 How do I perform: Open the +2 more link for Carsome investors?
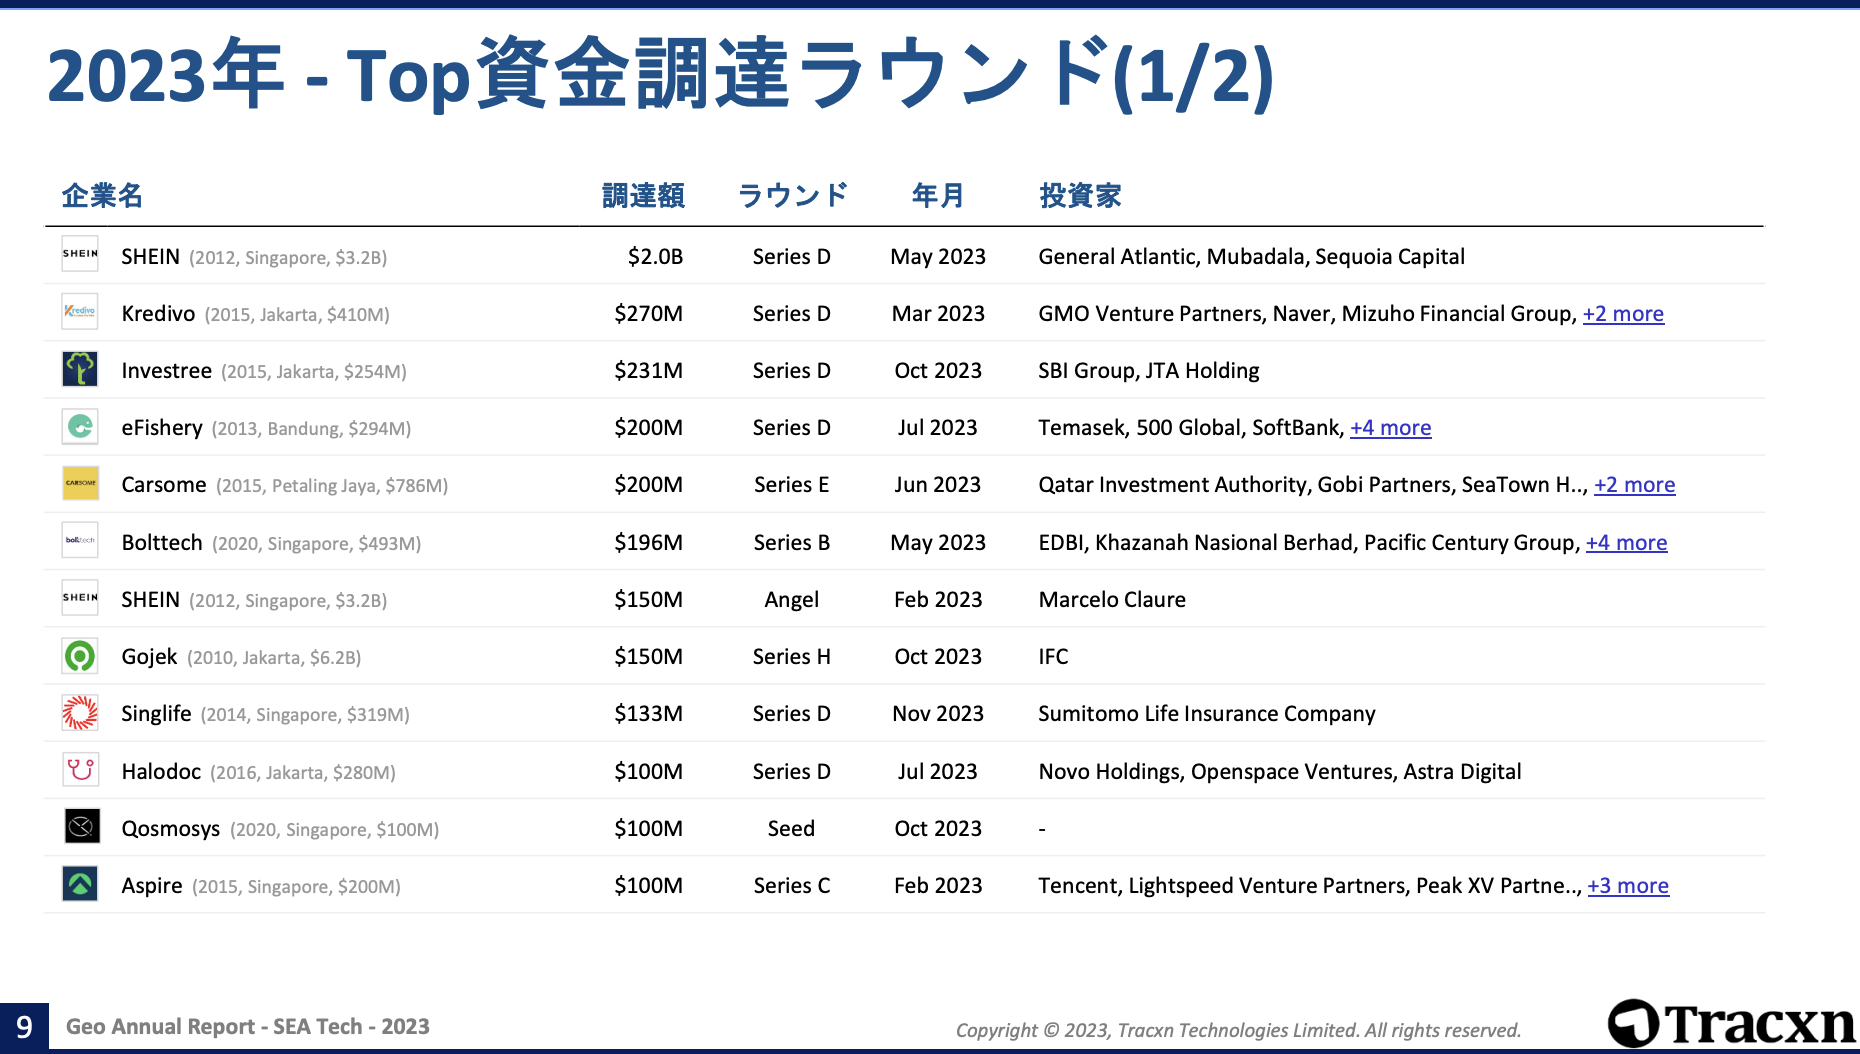point(1634,485)
